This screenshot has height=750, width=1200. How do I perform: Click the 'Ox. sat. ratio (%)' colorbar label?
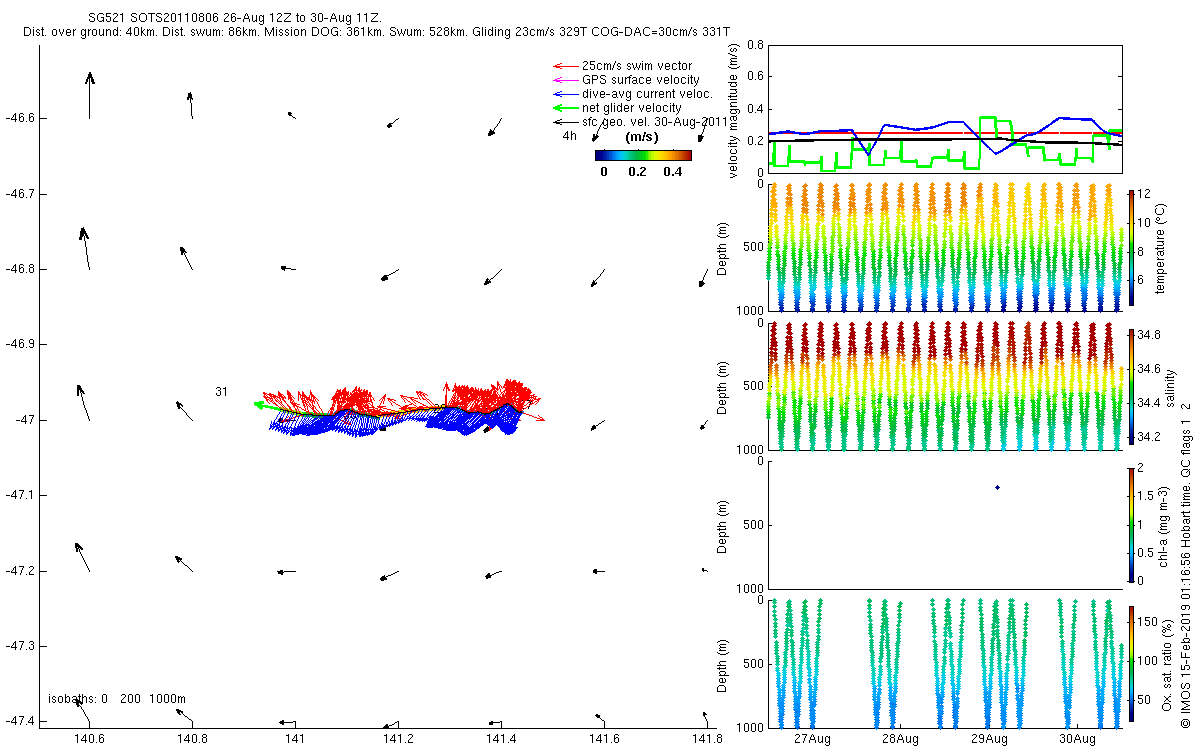(x=1166, y=665)
